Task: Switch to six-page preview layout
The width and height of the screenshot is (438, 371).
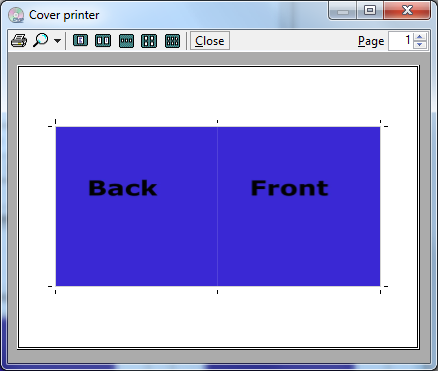Action: pos(172,41)
